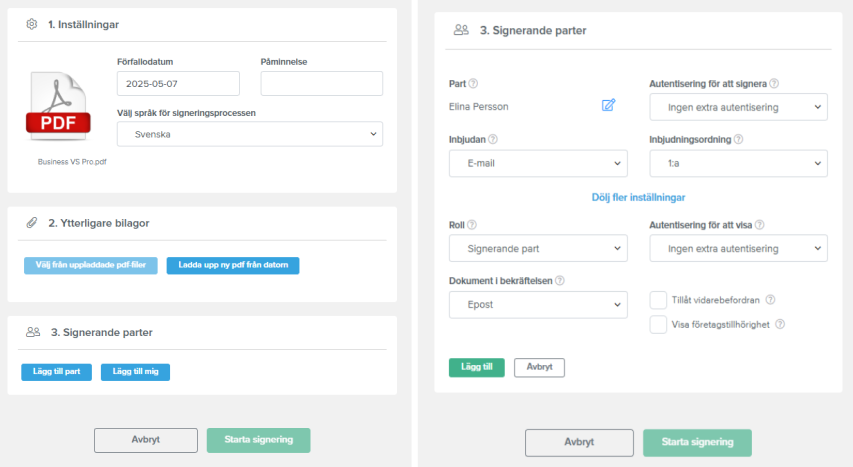Open the Epost confirmation document dropdown
Image resolution: width=853 pixels, height=467 pixels.
click(538, 305)
